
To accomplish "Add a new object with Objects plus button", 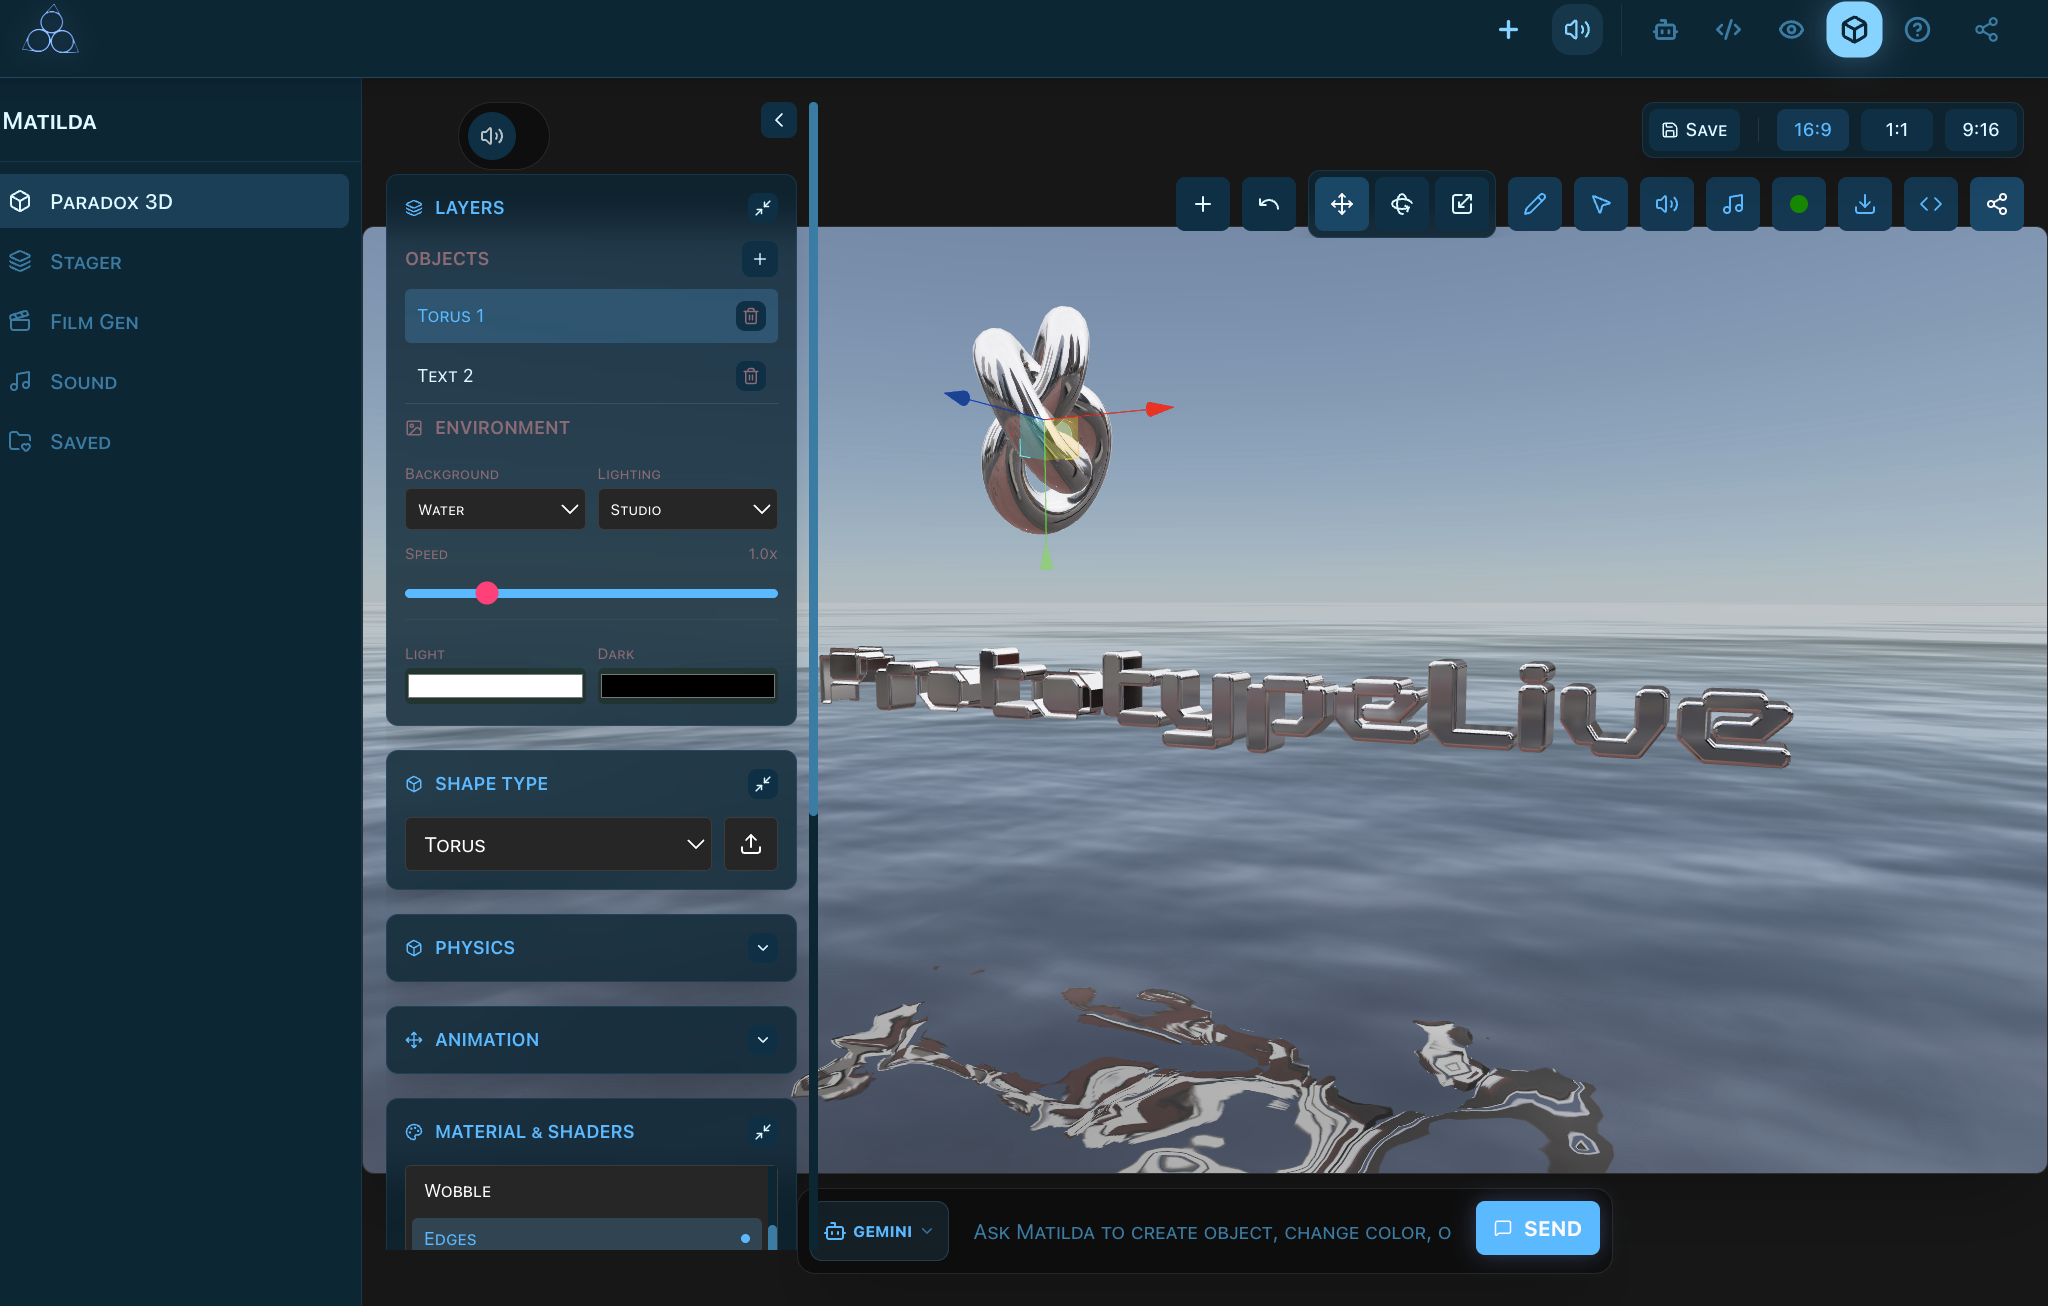I will click(759, 259).
